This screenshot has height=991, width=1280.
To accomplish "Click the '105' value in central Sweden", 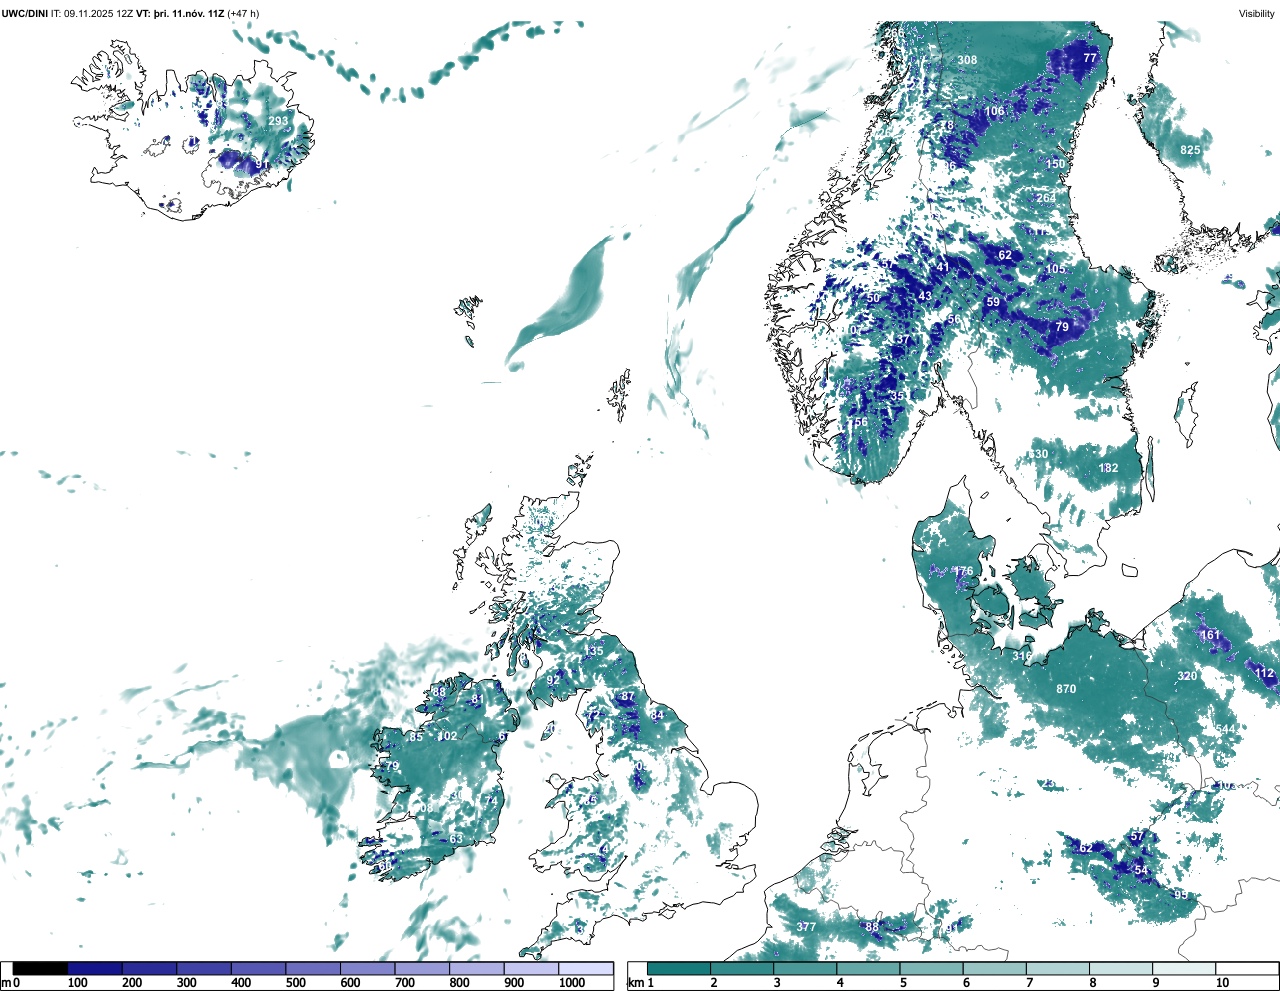I will (x=1056, y=269).
